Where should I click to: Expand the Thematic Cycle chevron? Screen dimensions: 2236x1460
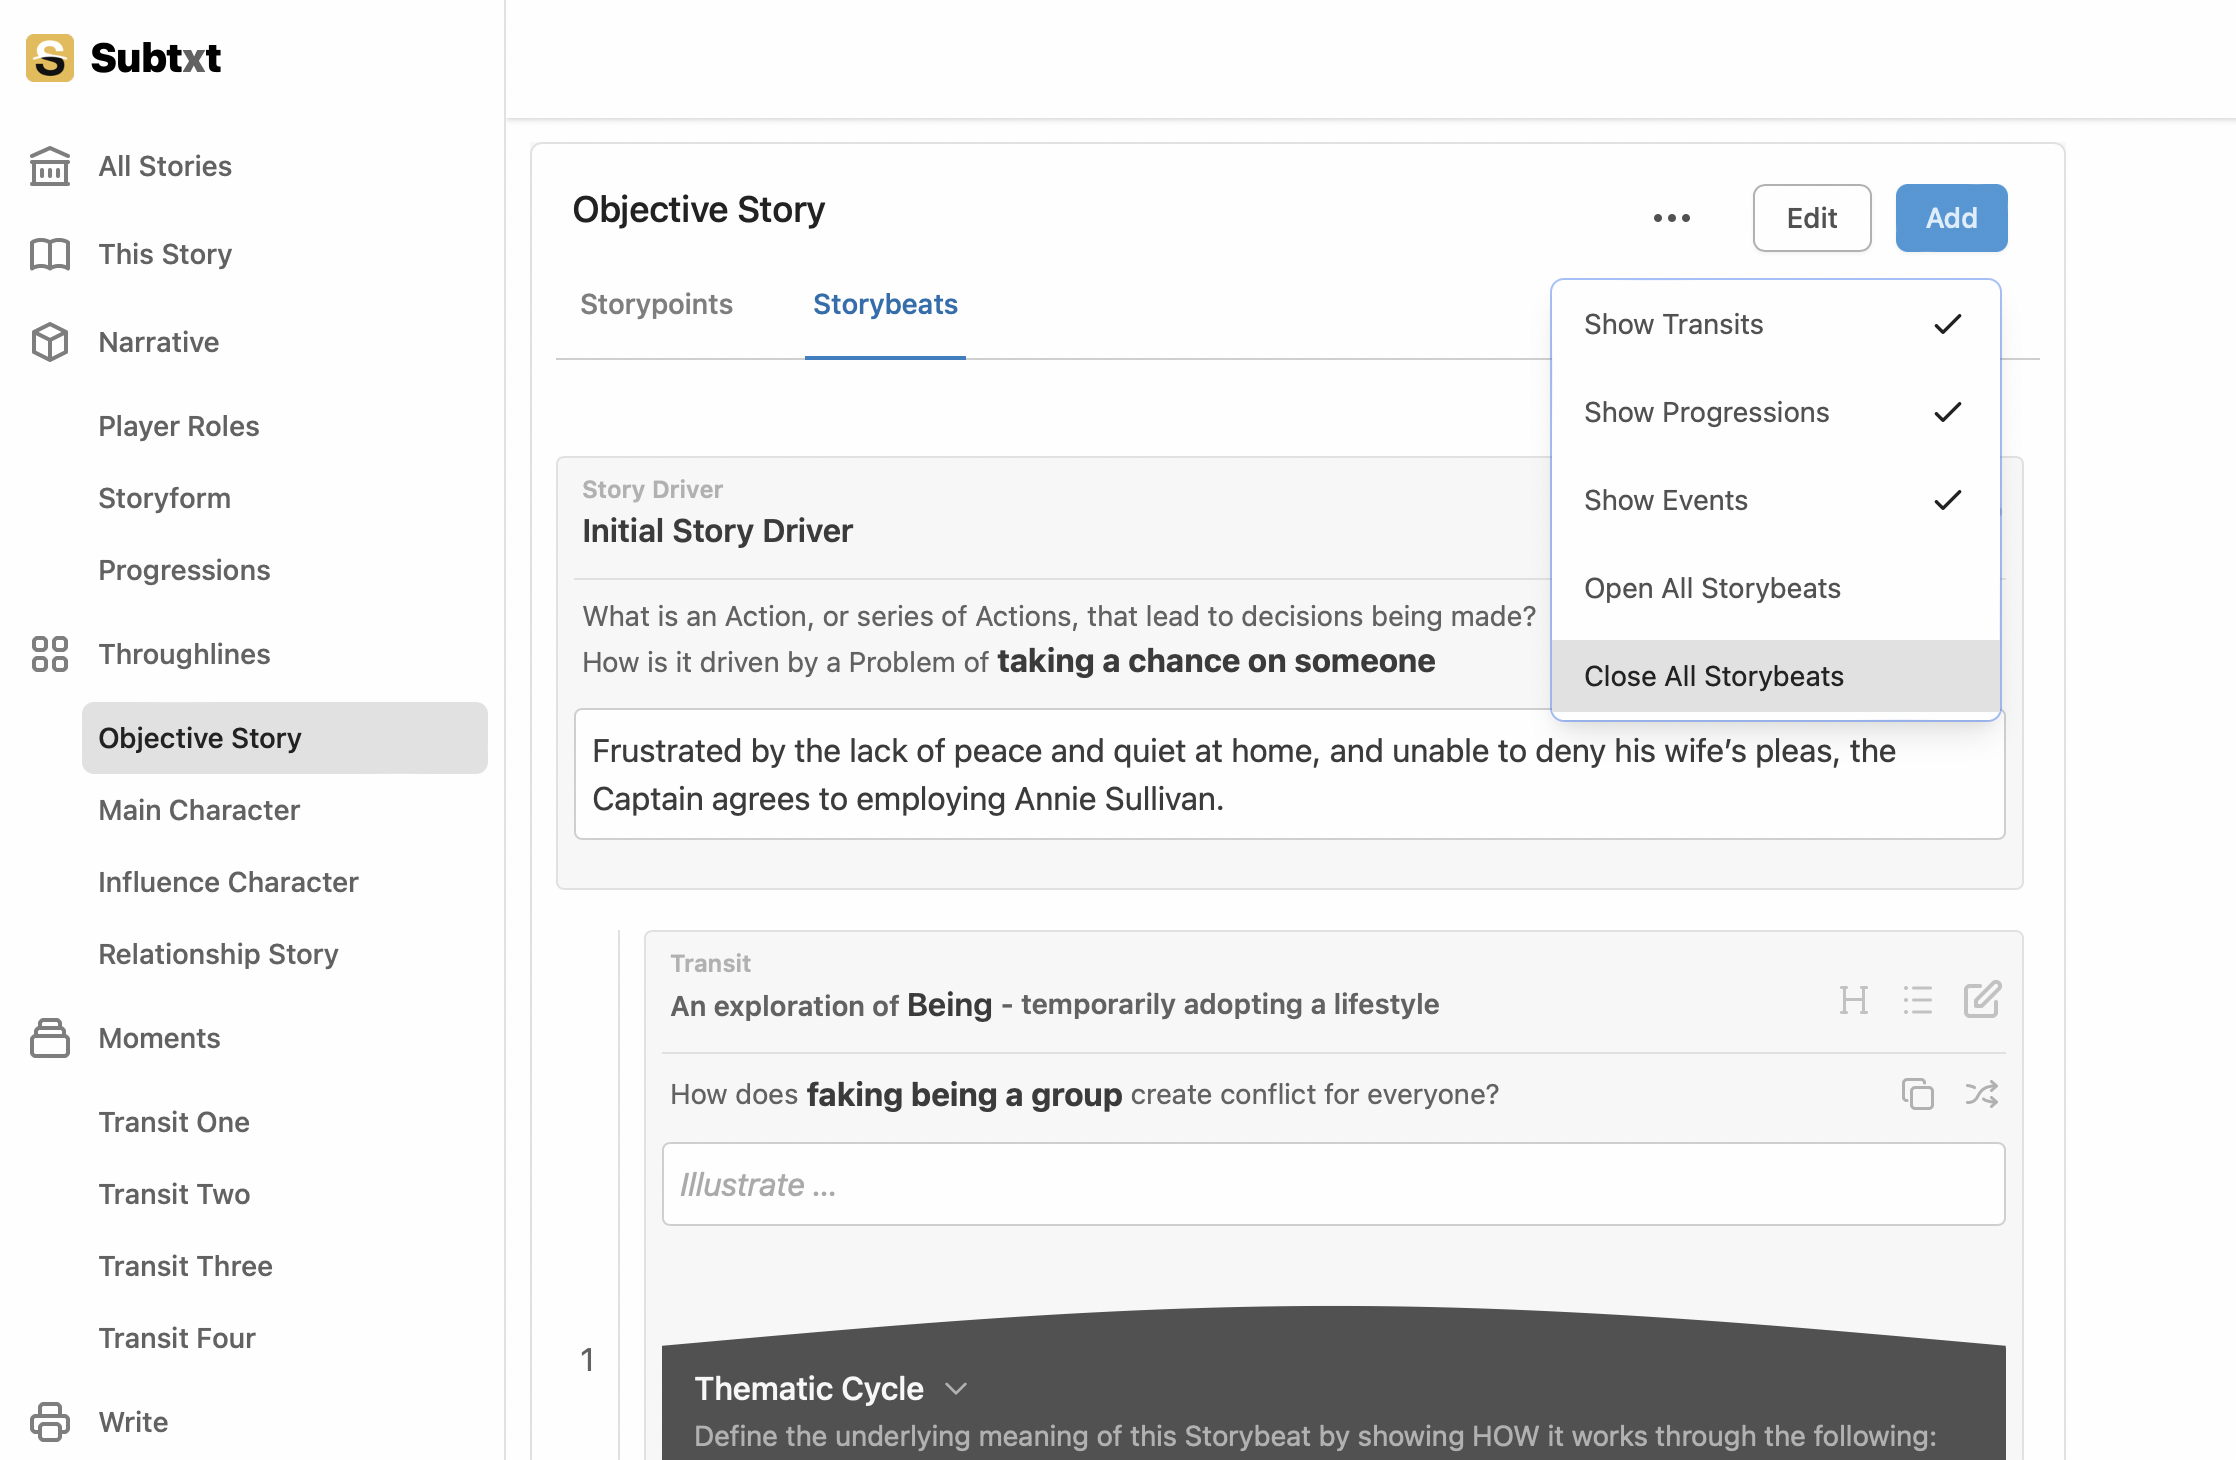(956, 1389)
